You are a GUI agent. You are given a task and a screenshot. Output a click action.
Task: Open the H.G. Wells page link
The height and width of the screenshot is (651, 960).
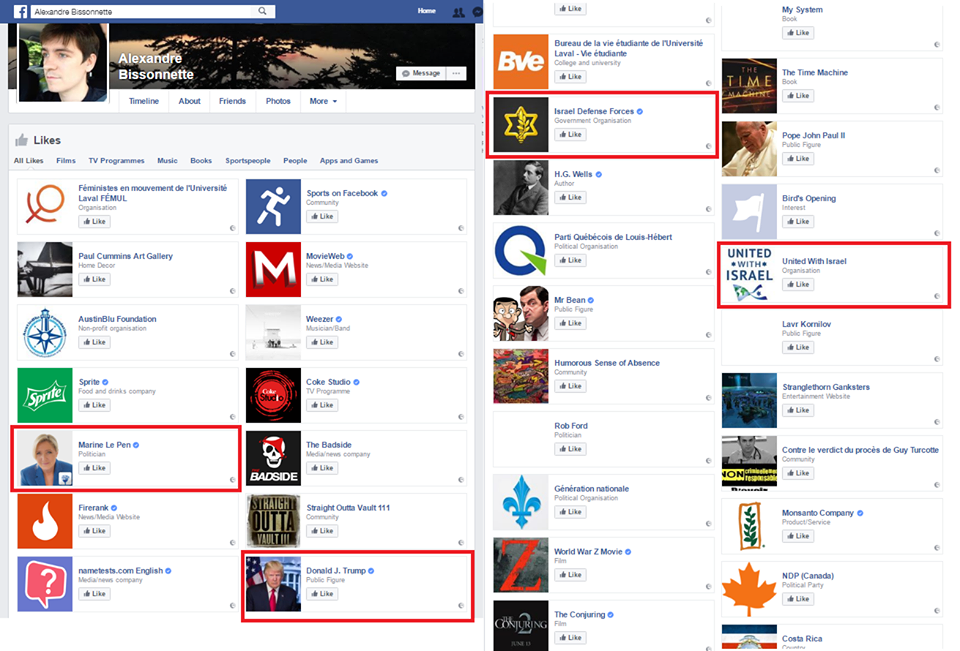[573, 174]
